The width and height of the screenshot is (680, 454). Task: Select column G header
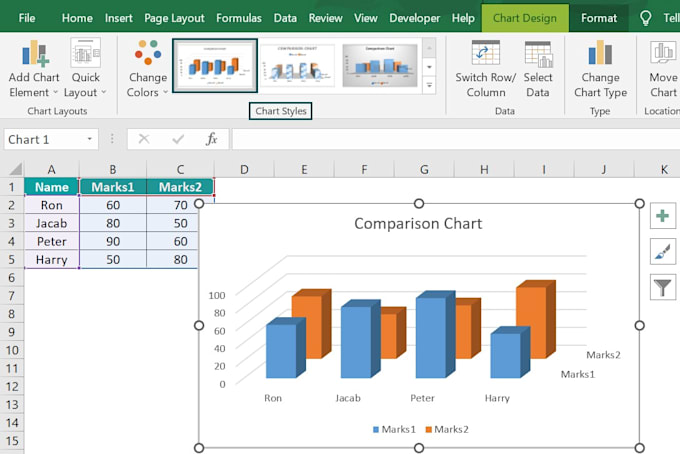(424, 169)
